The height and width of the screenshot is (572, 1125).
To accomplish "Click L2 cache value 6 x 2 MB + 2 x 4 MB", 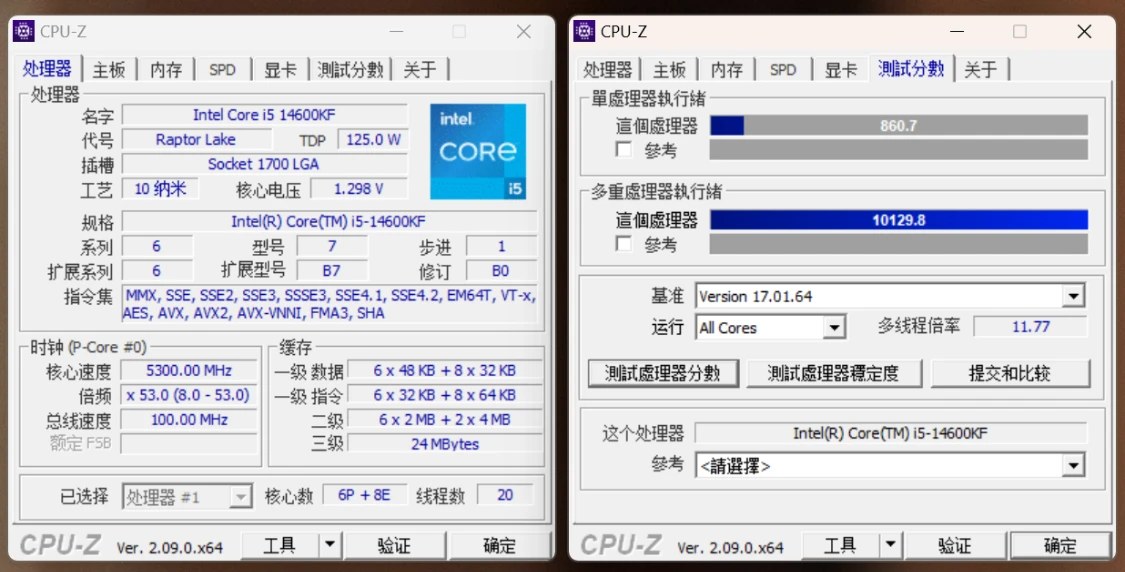I will [445, 419].
